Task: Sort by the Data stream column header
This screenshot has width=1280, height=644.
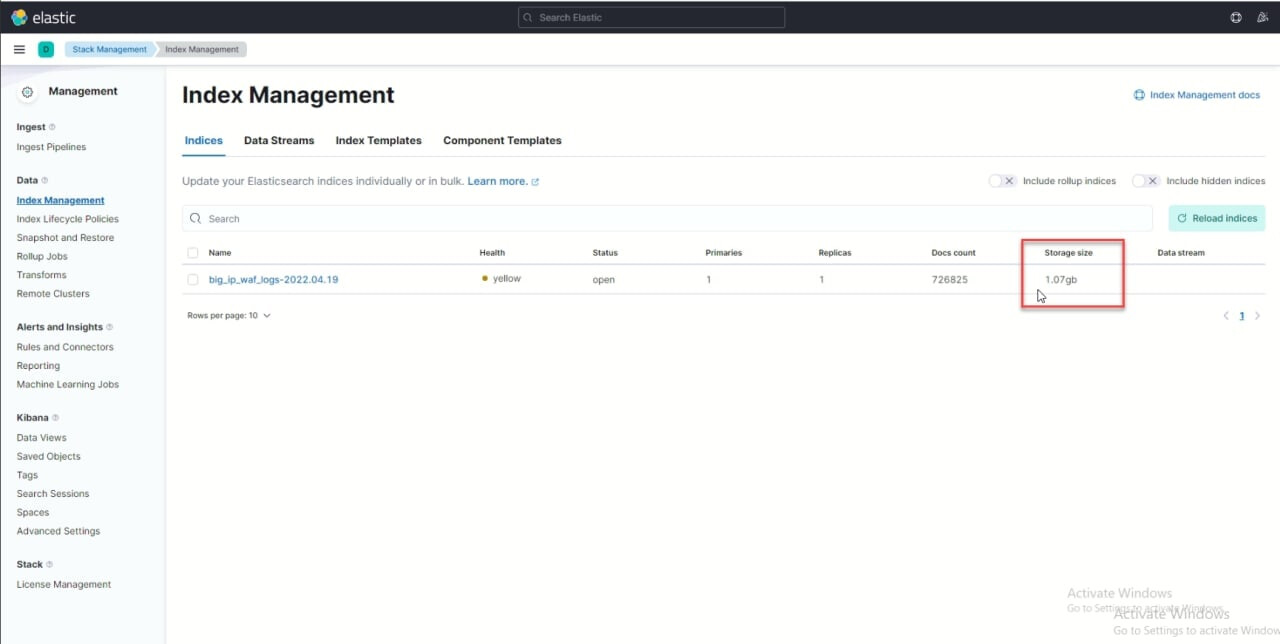Action: click(1181, 253)
